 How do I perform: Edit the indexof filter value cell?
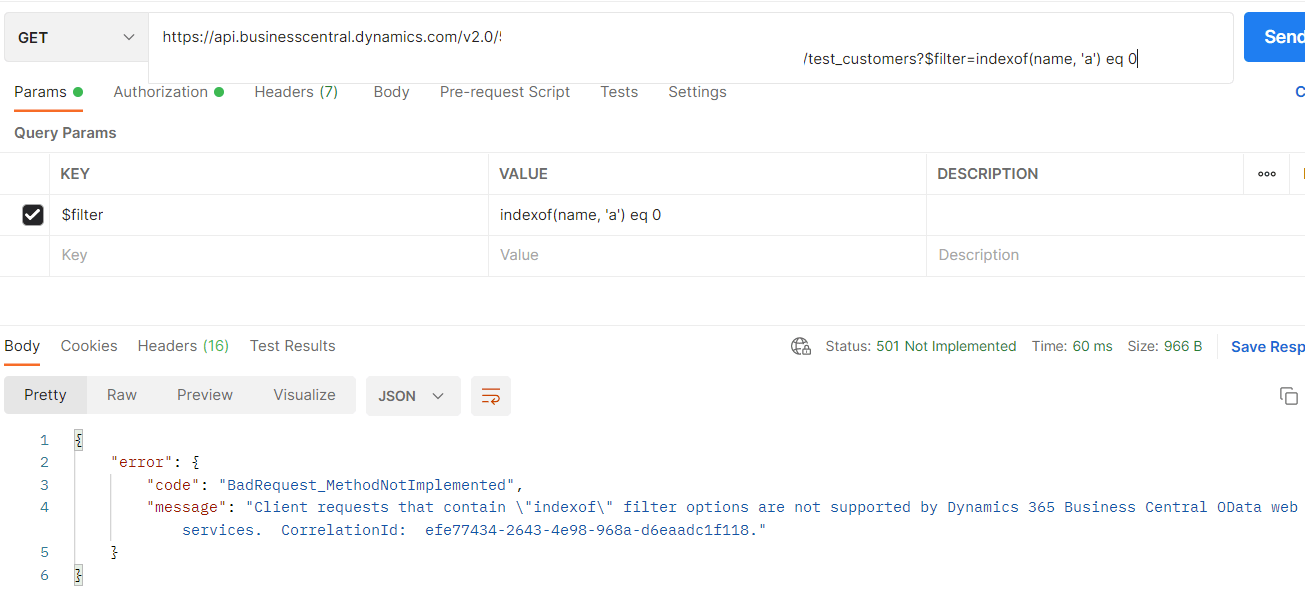tap(707, 215)
